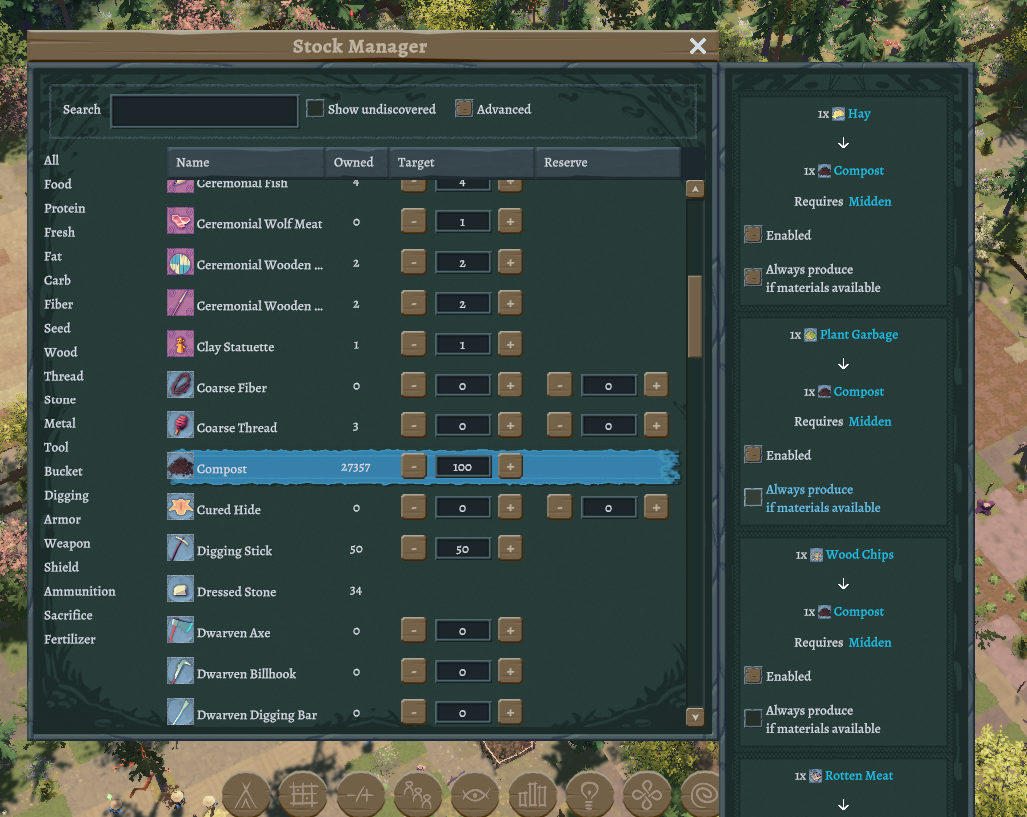Select the Fertilizer category filter
Image resolution: width=1027 pixels, height=817 pixels.
point(69,639)
